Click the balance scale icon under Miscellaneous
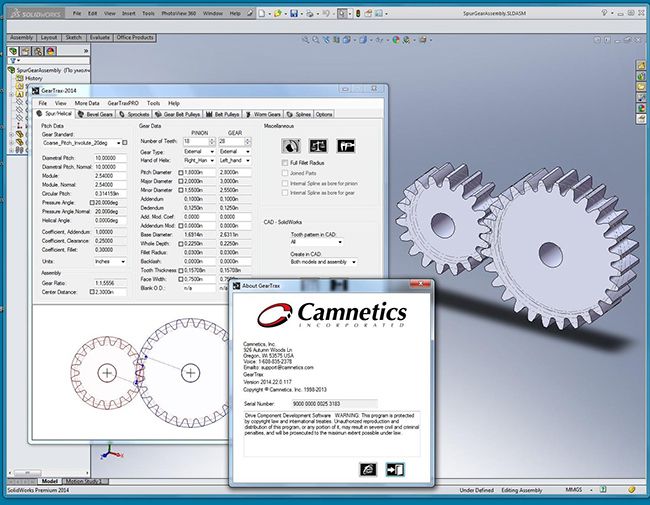Image resolution: width=650 pixels, height=505 pixels. [x=317, y=145]
